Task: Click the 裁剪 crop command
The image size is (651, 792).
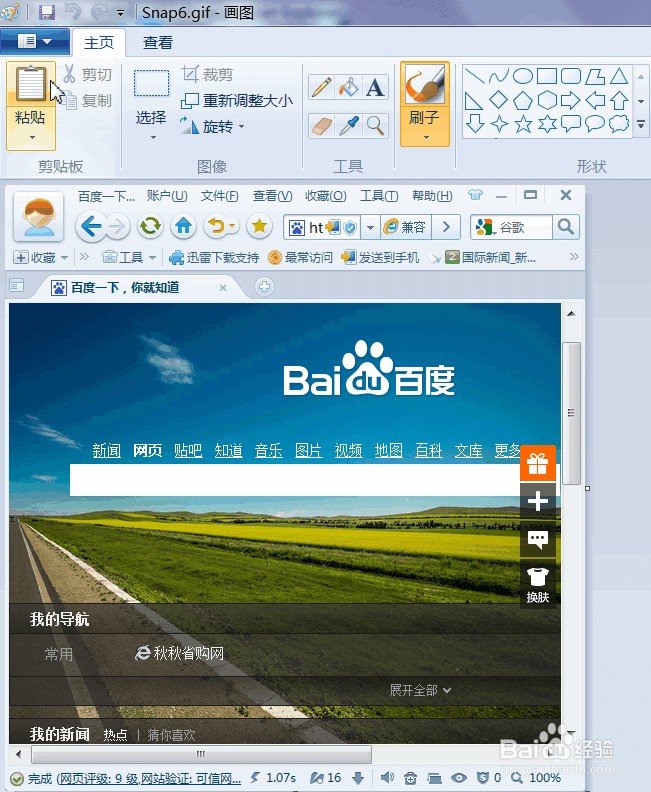Action: 208,74
